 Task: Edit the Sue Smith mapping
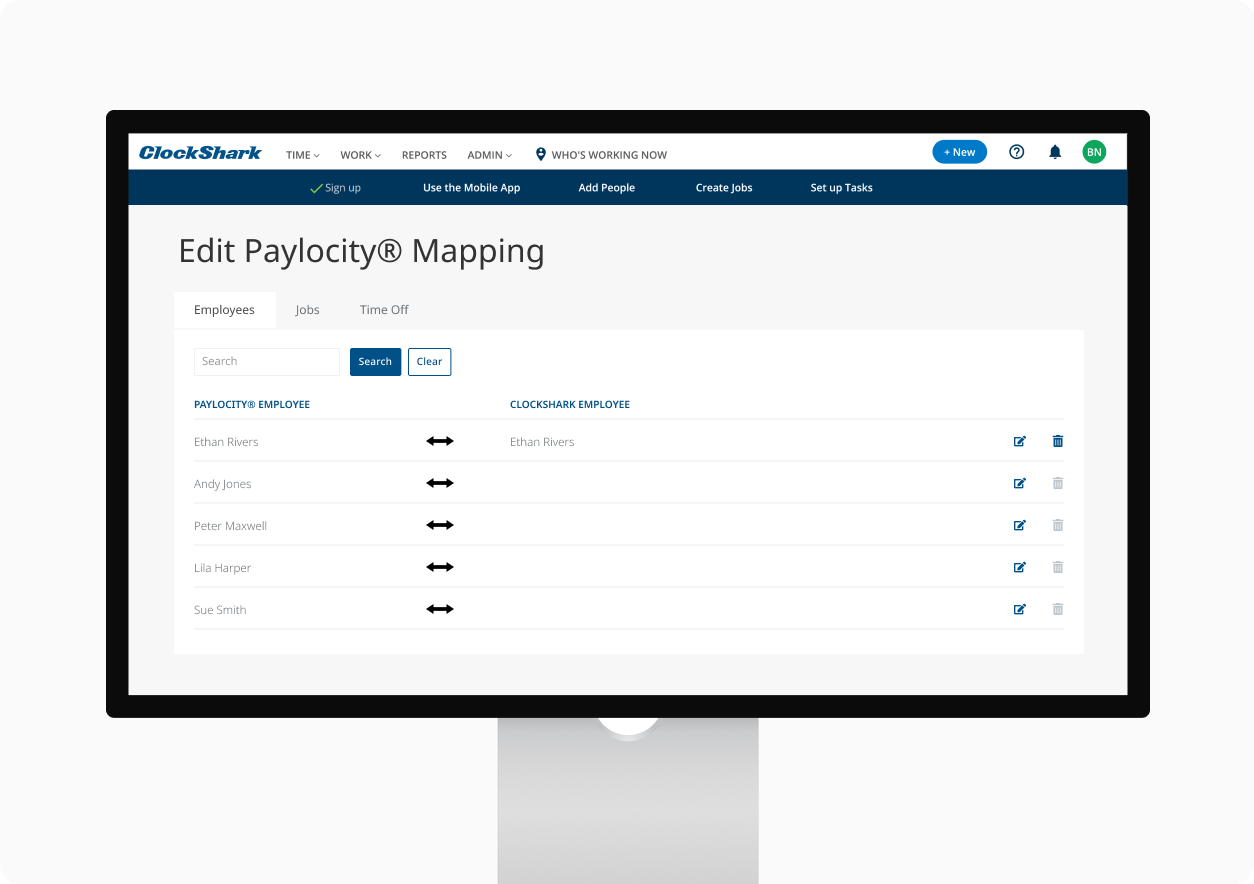coord(1020,609)
